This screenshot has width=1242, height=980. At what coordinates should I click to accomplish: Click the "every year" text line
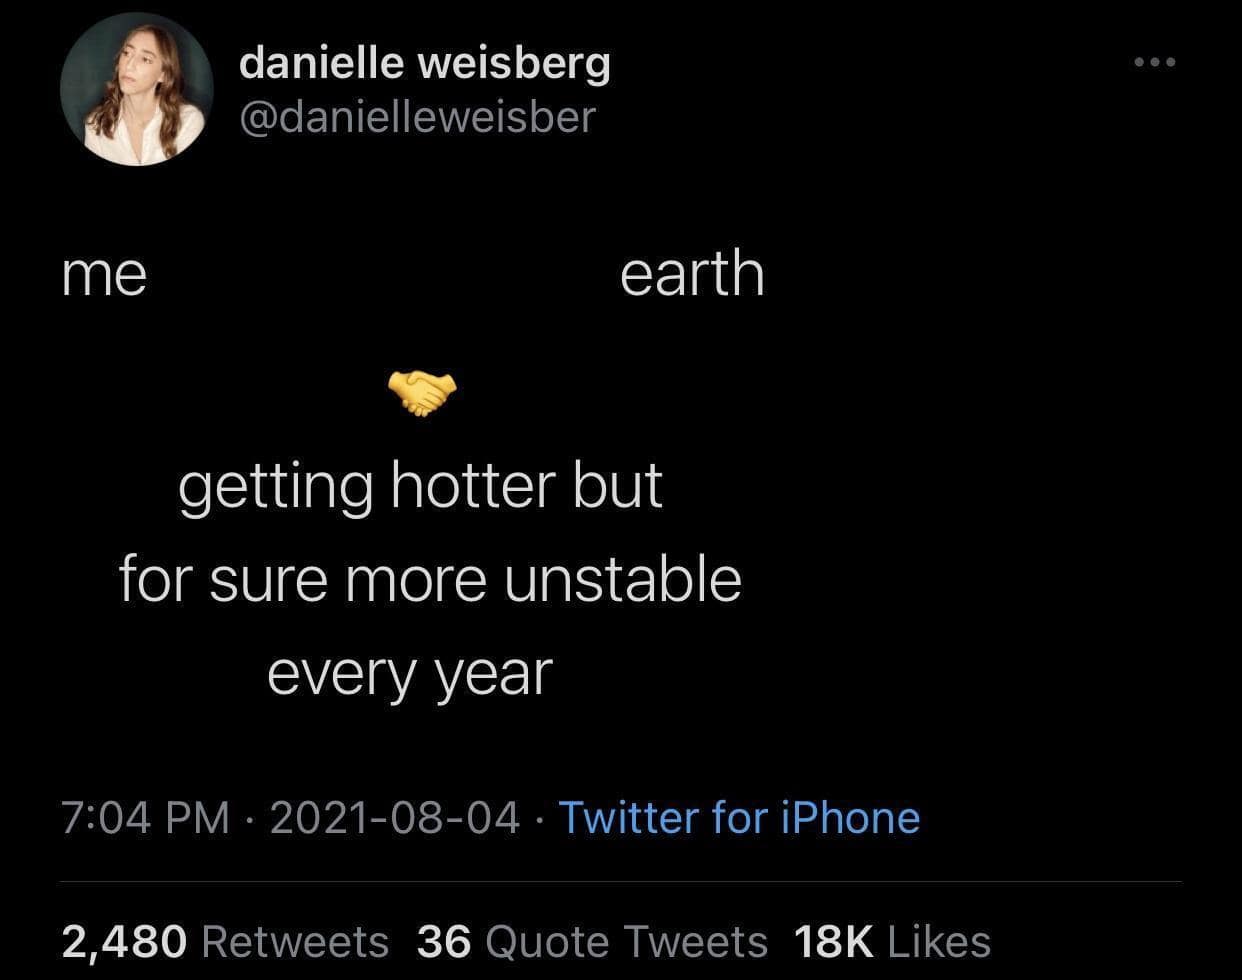click(409, 675)
